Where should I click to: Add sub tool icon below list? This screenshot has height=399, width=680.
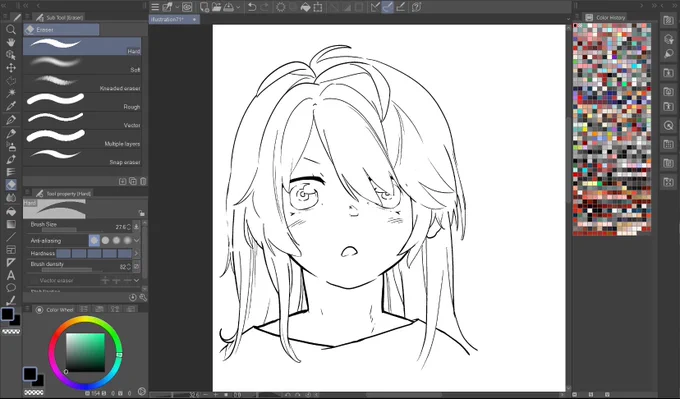tap(123, 181)
